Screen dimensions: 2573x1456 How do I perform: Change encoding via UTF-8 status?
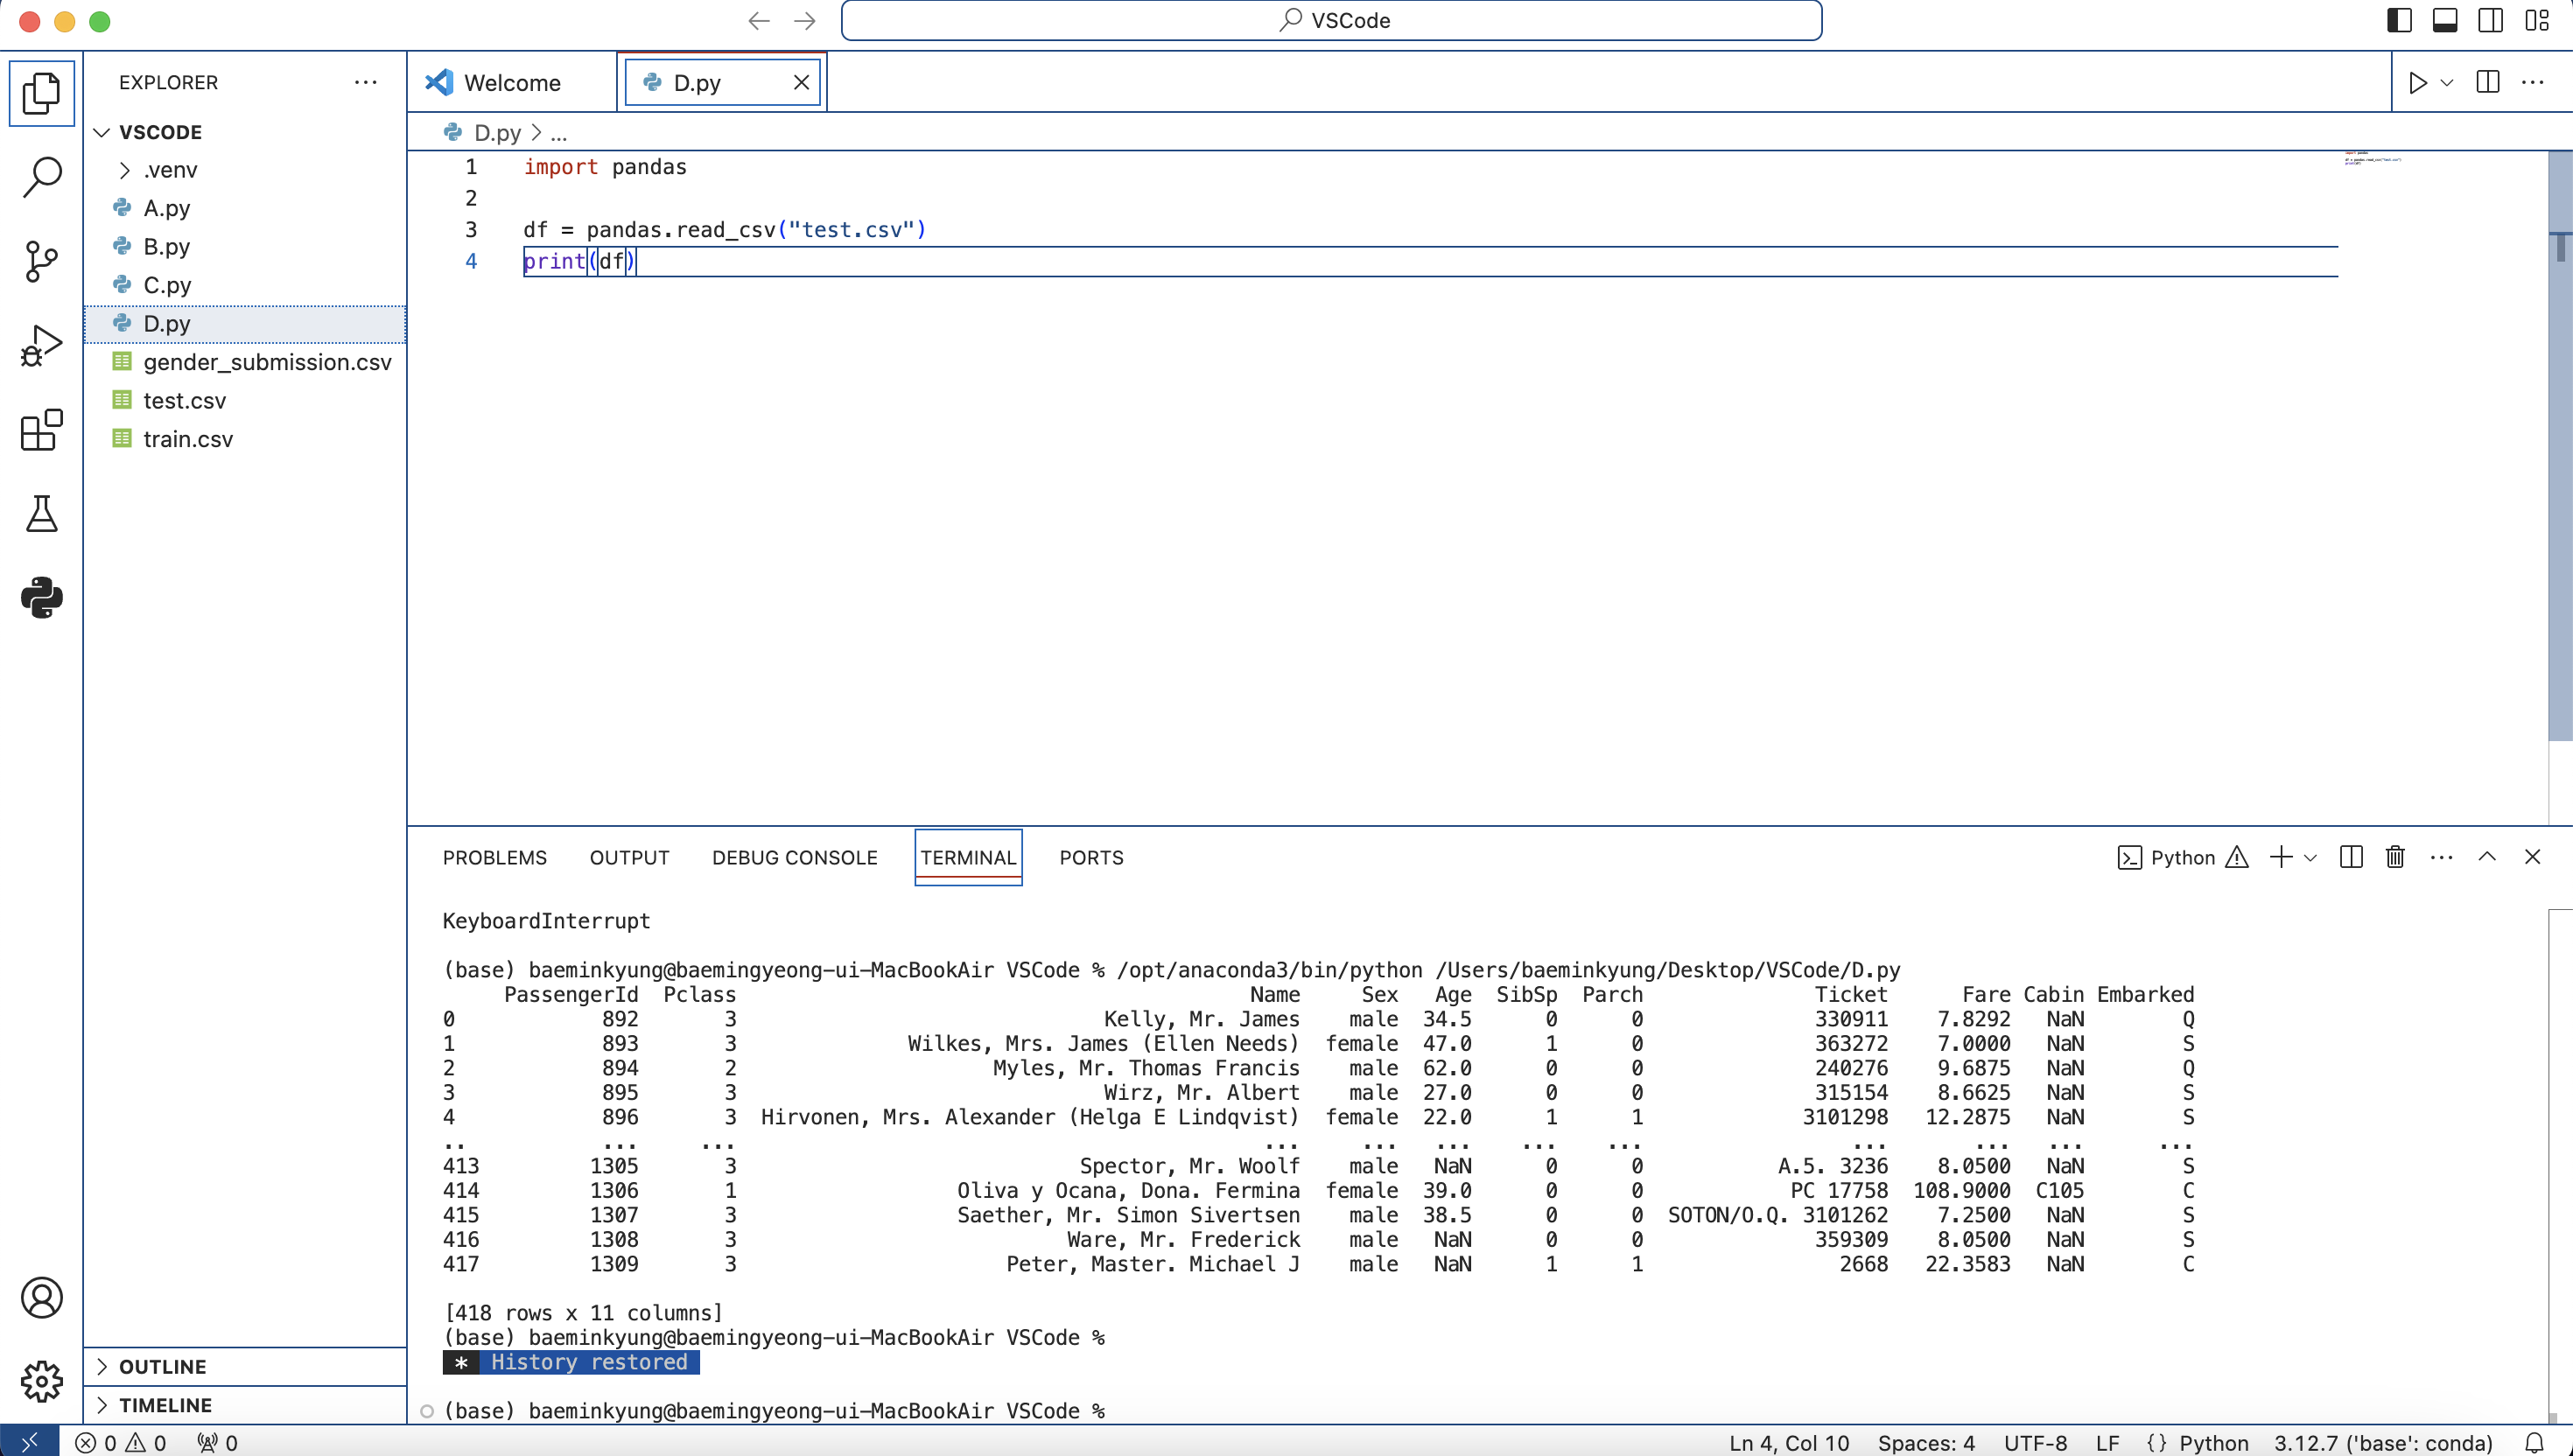tap(2035, 1442)
